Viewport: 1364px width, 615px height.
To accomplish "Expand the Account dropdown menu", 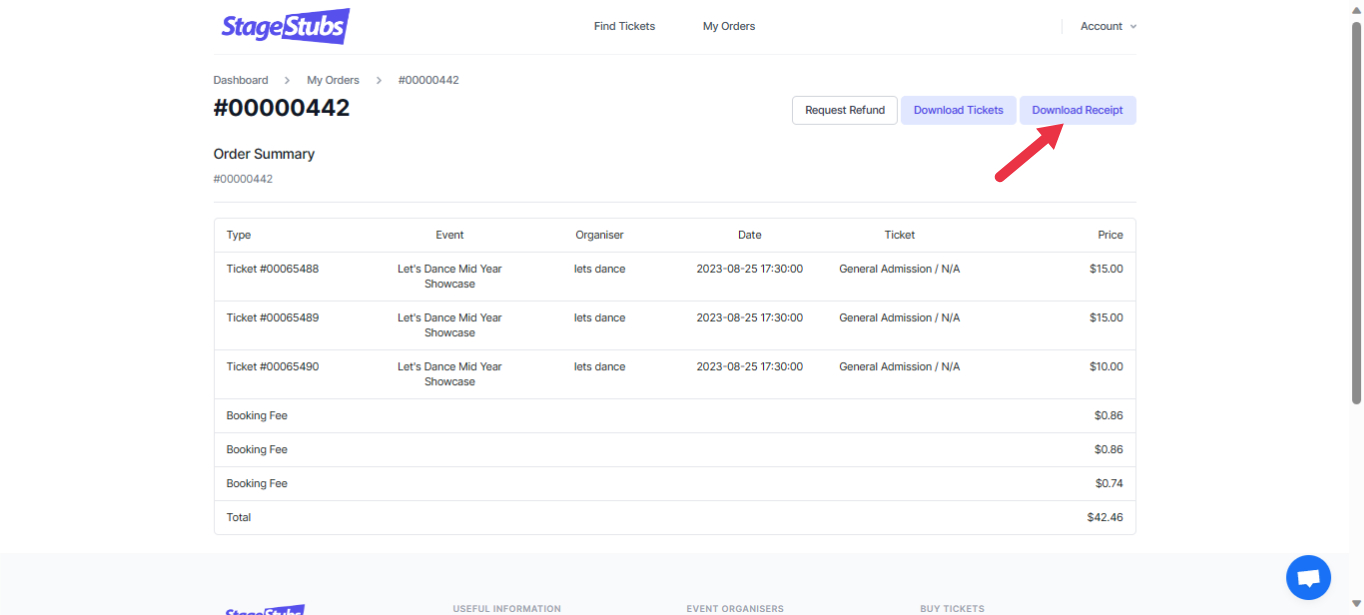I will point(1108,26).
